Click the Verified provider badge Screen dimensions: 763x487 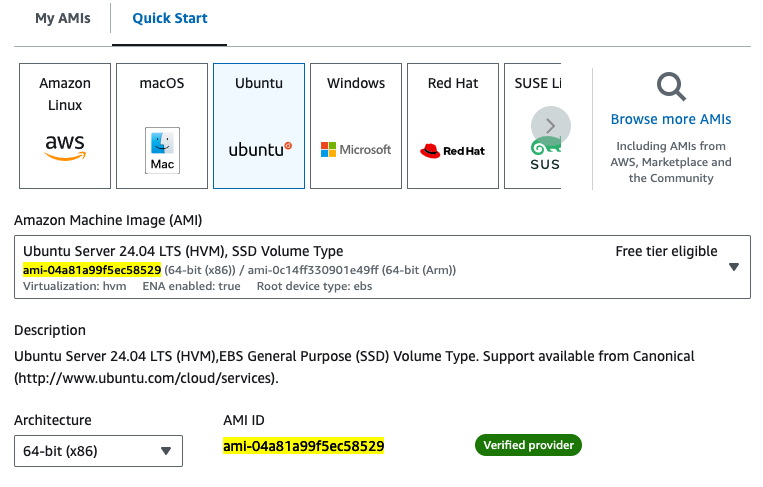528,445
